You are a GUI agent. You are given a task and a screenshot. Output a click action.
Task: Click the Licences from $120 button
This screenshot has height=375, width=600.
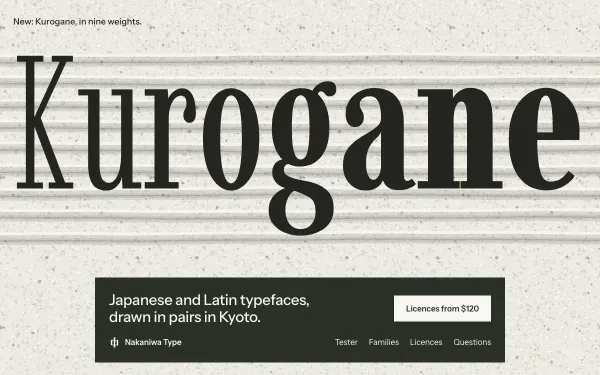pyautogui.click(x=442, y=308)
